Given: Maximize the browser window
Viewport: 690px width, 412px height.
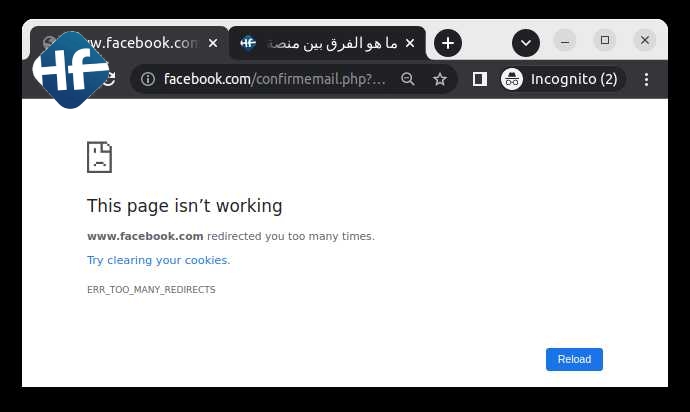Looking at the screenshot, I should (x=605, y=41).
